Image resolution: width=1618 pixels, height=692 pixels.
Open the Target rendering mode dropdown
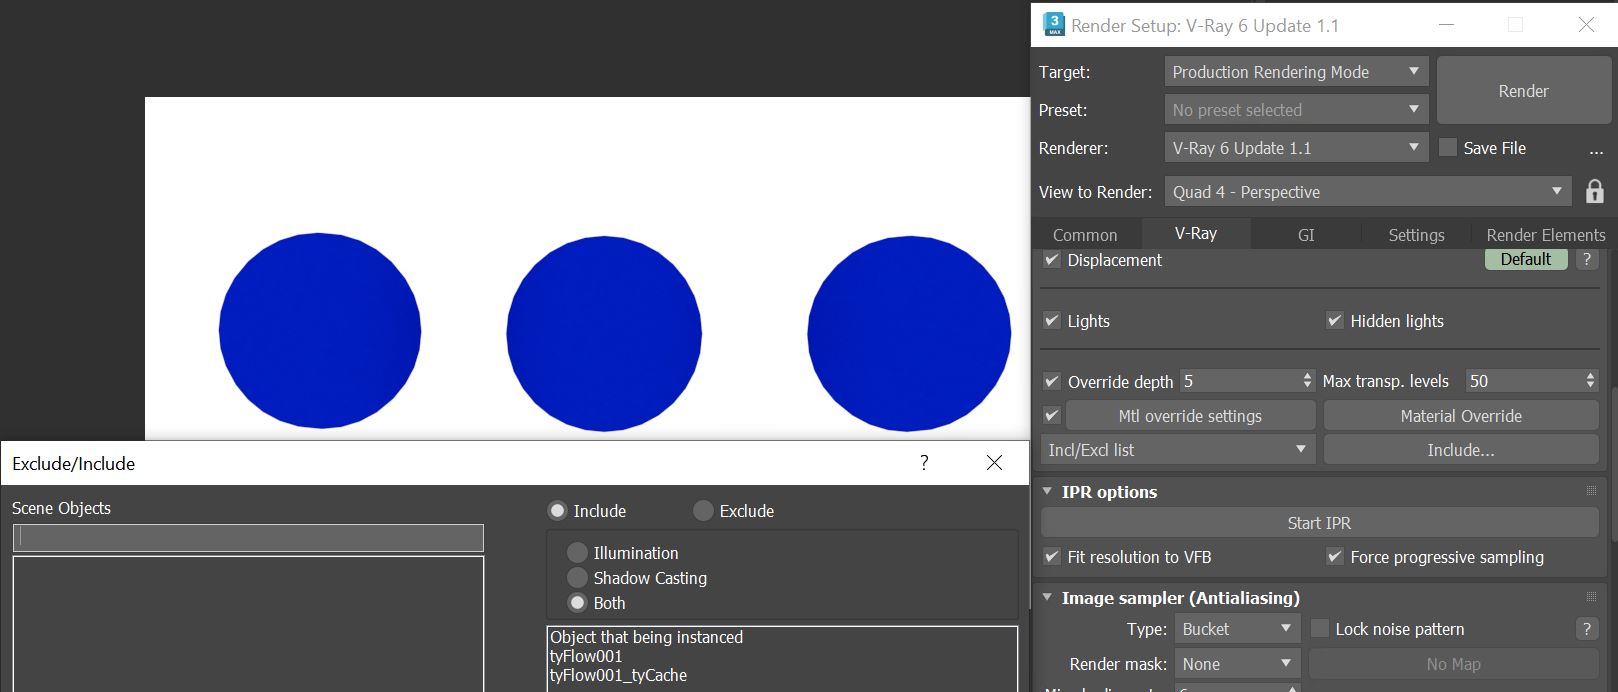[1295, 72]
